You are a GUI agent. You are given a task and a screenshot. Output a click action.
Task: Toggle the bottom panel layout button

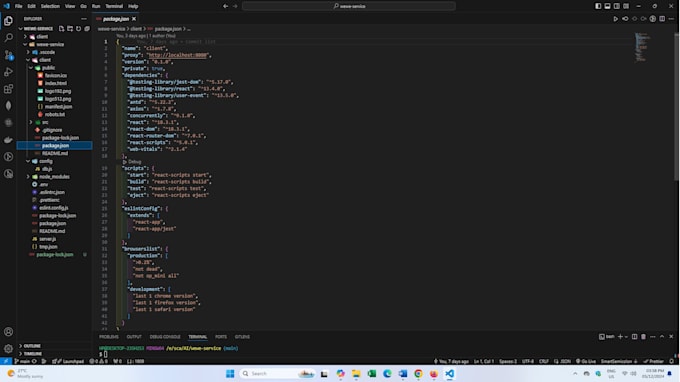tap(608, 6)
